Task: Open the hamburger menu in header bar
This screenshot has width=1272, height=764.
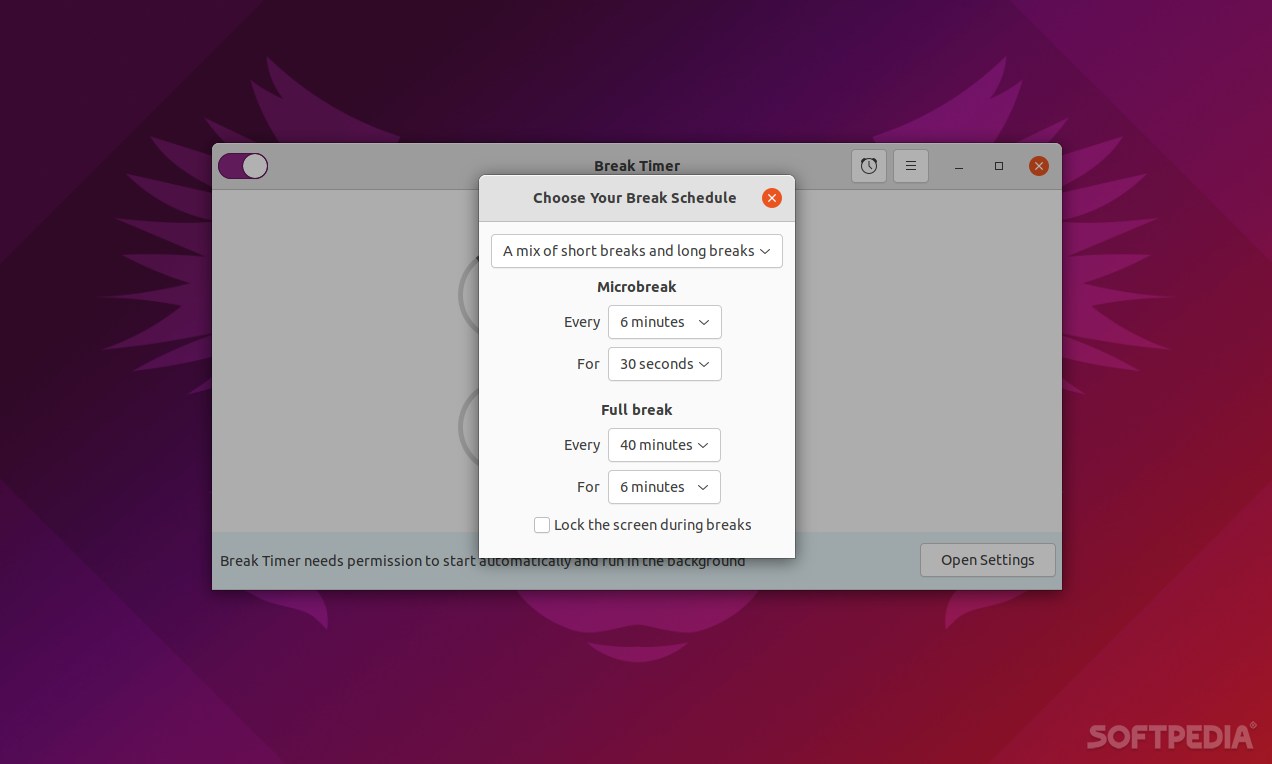Action: pyautogui.click(x=911, y=166)
